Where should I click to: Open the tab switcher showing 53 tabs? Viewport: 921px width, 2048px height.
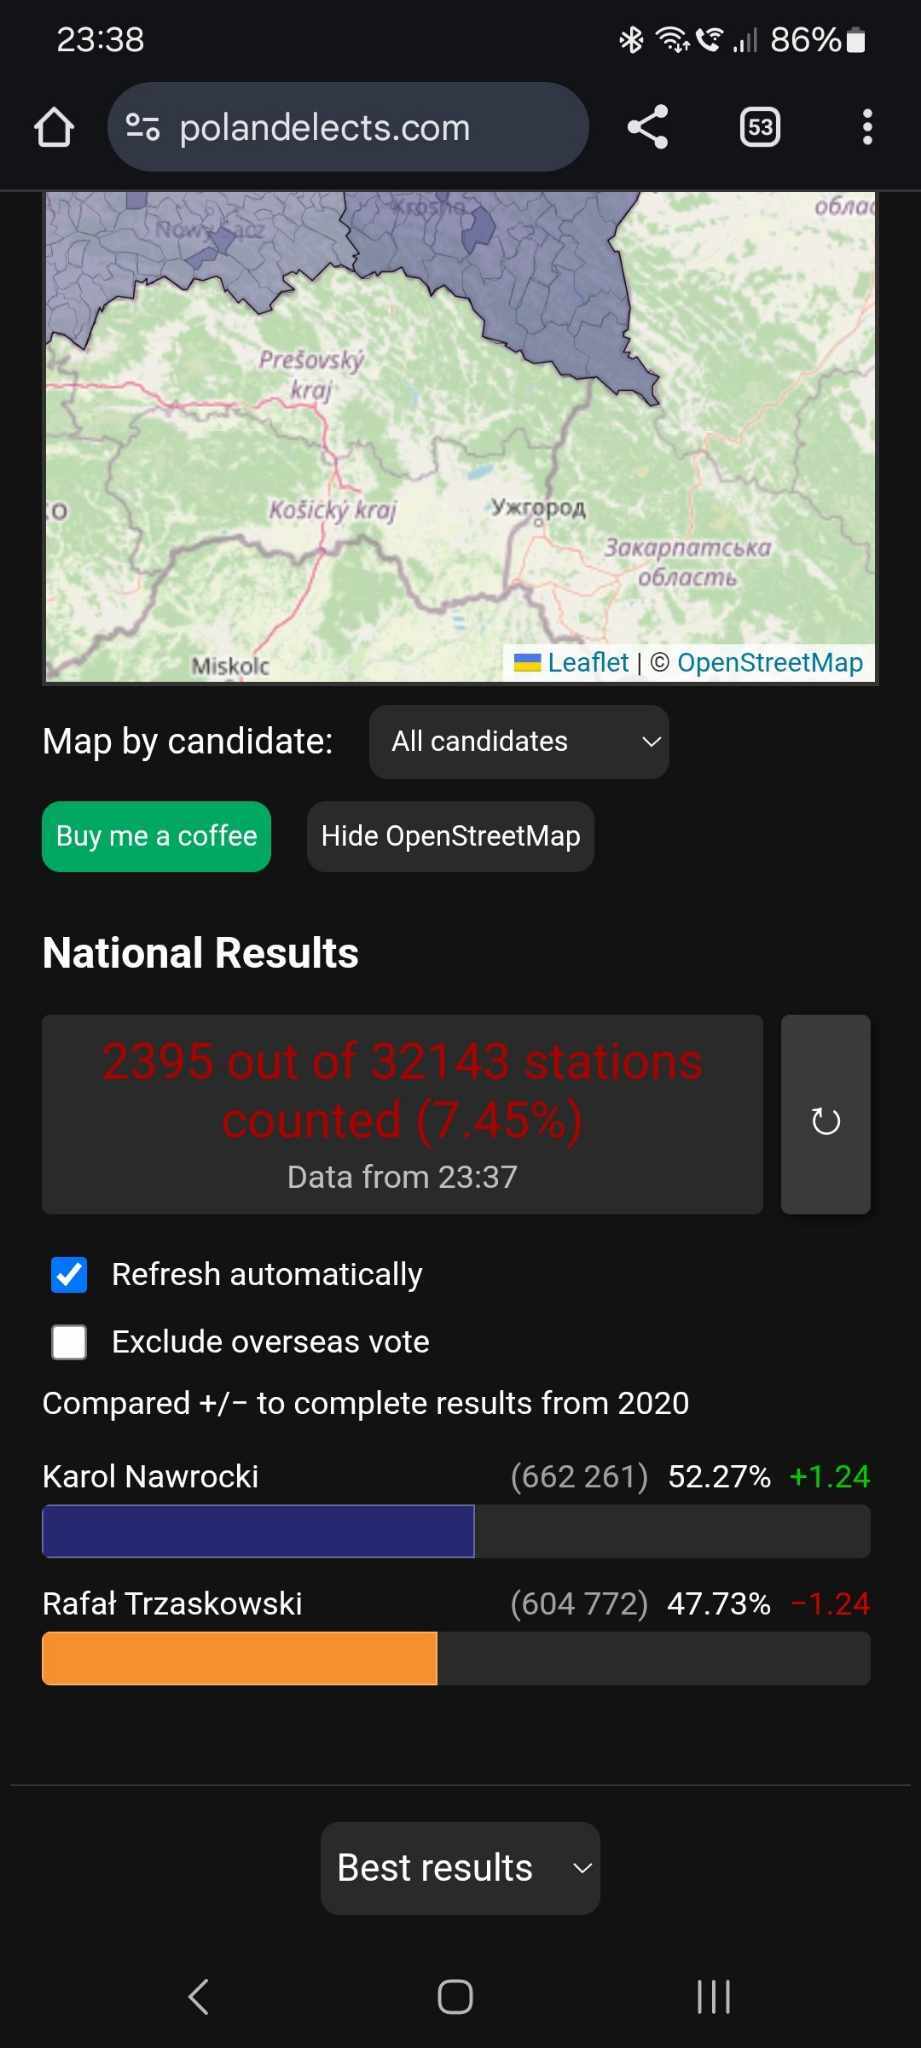pos(760,128)
